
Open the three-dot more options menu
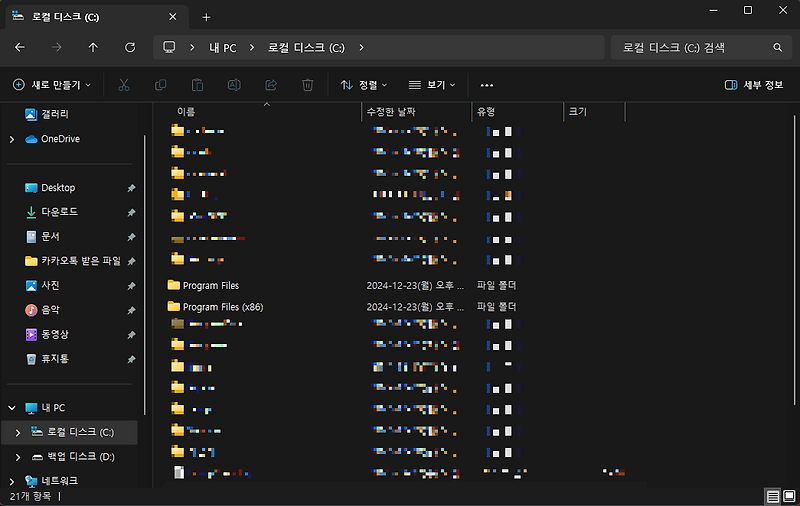click(x=487, y=85)
